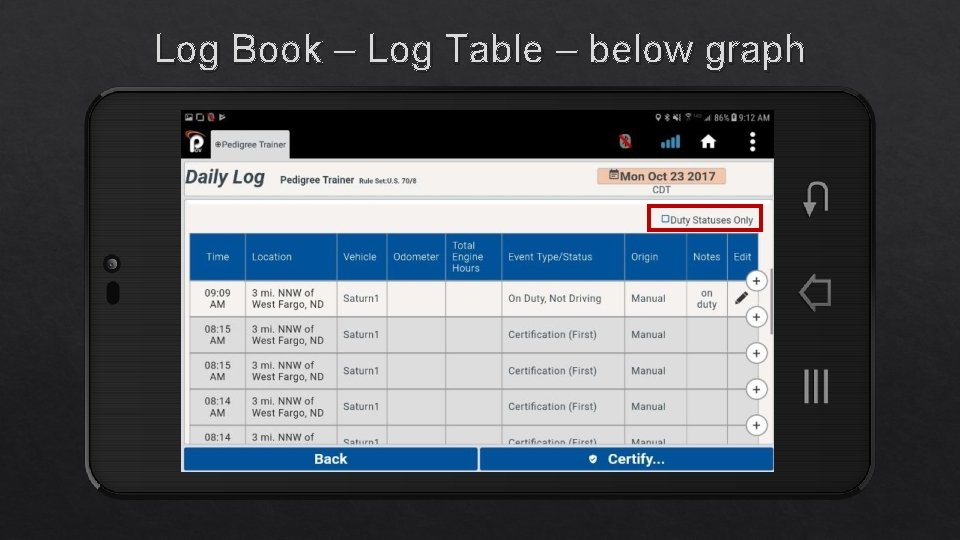
Task: Open the Mon Oct 23 2017 date picker
Action: point(661,176)
